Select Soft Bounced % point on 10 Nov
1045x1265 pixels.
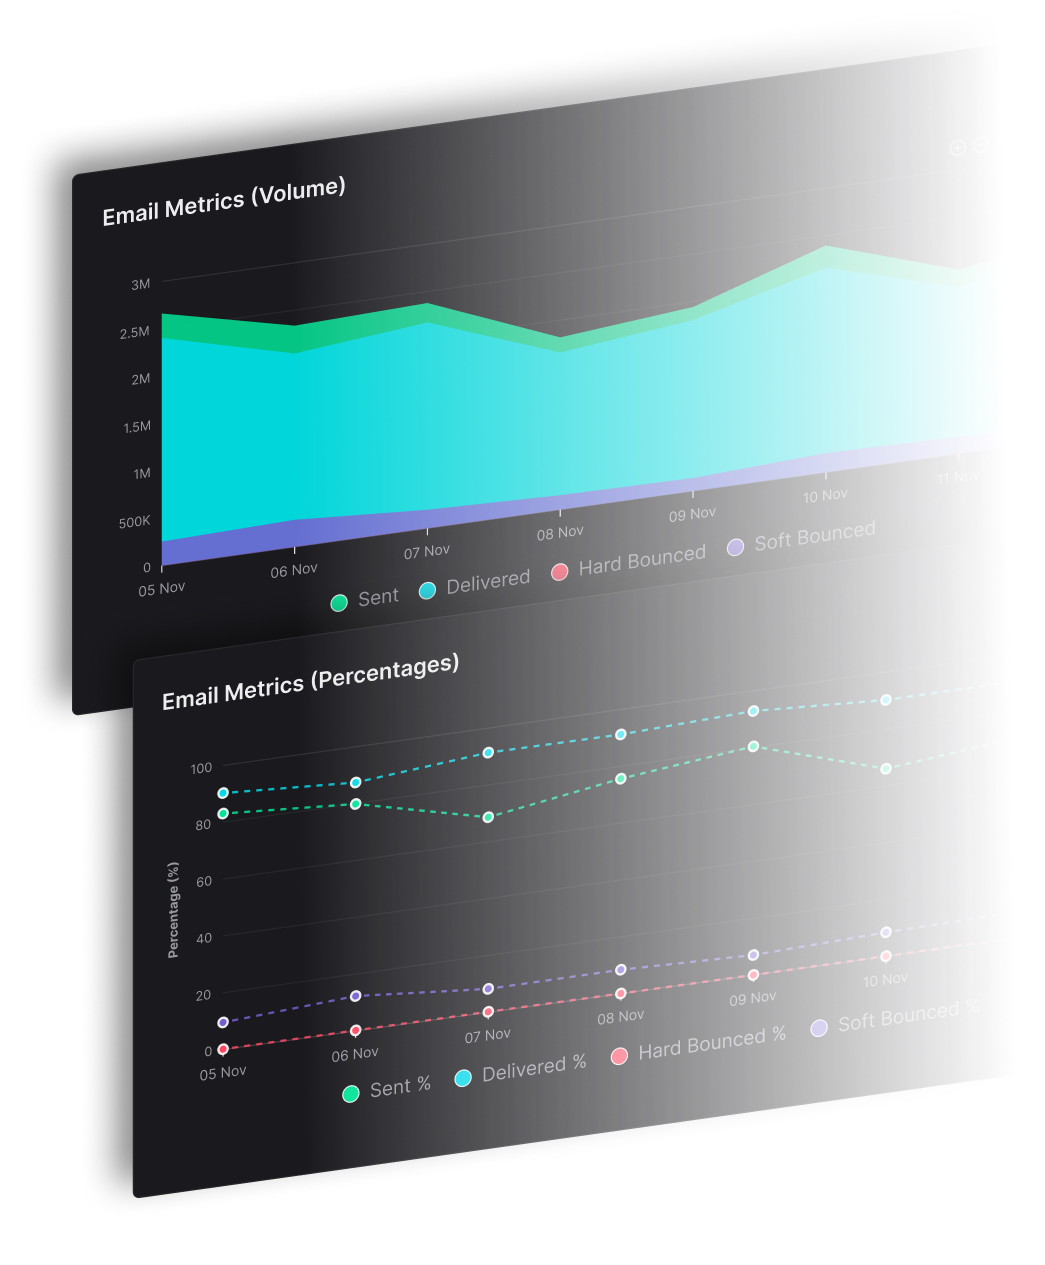tap(885, 932)
